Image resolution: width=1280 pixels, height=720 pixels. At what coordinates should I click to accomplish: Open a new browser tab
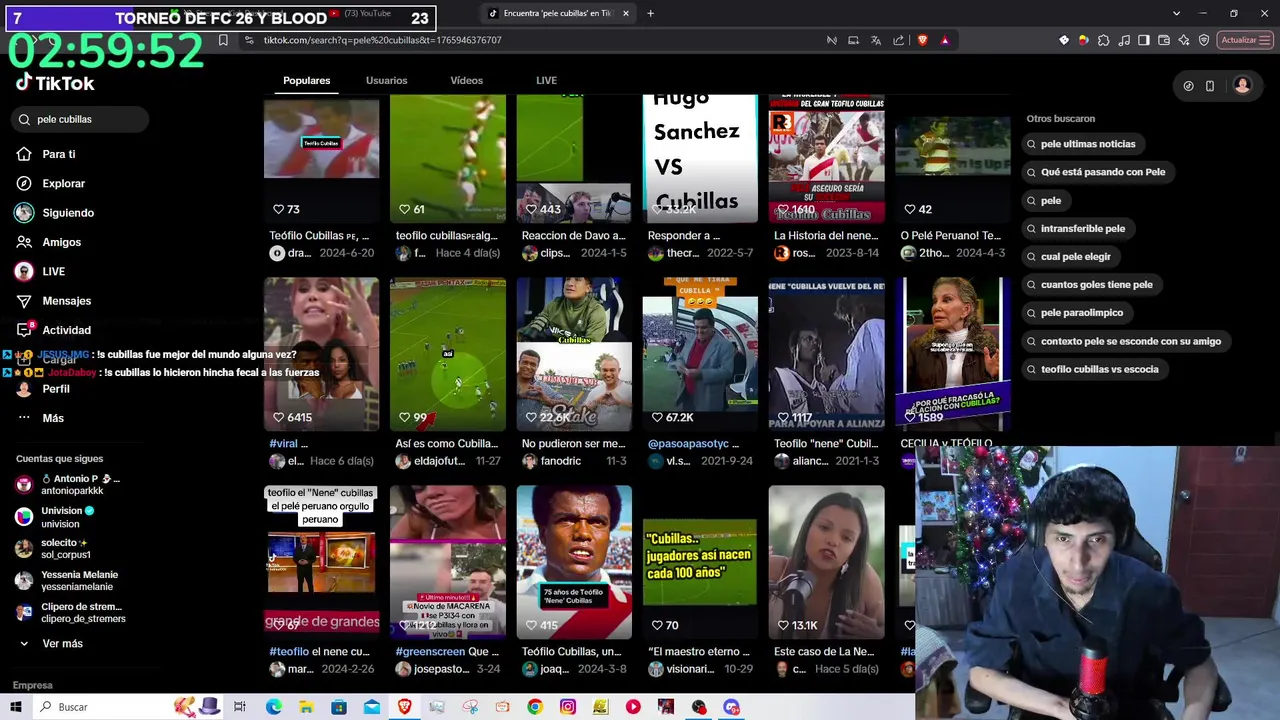[x=650, y=13]
